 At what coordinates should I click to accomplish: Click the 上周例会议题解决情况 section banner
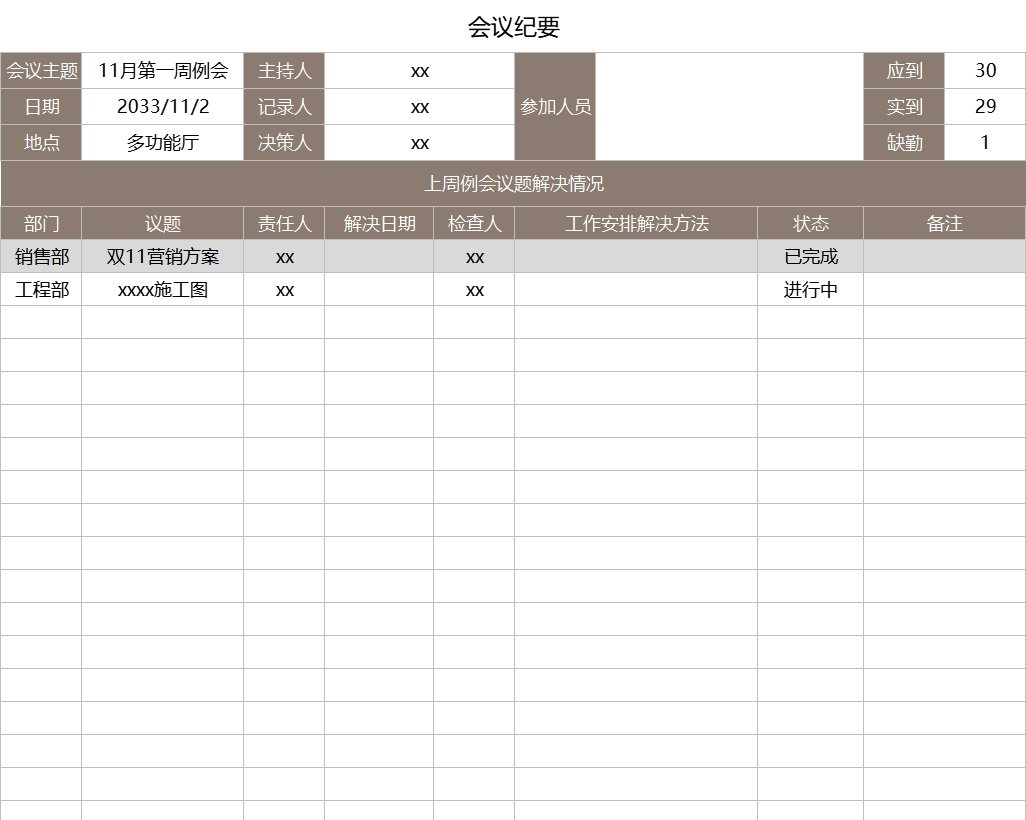(513, 183)
